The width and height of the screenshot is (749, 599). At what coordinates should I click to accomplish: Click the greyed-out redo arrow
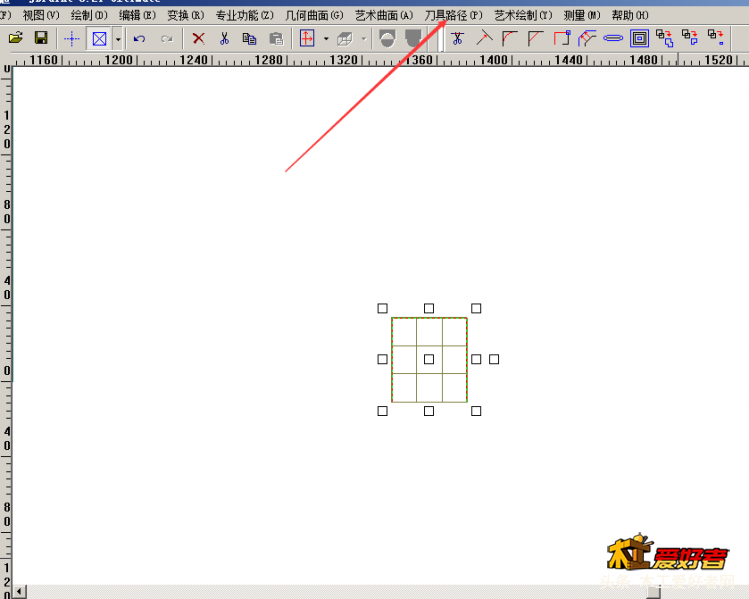point(166,39)
